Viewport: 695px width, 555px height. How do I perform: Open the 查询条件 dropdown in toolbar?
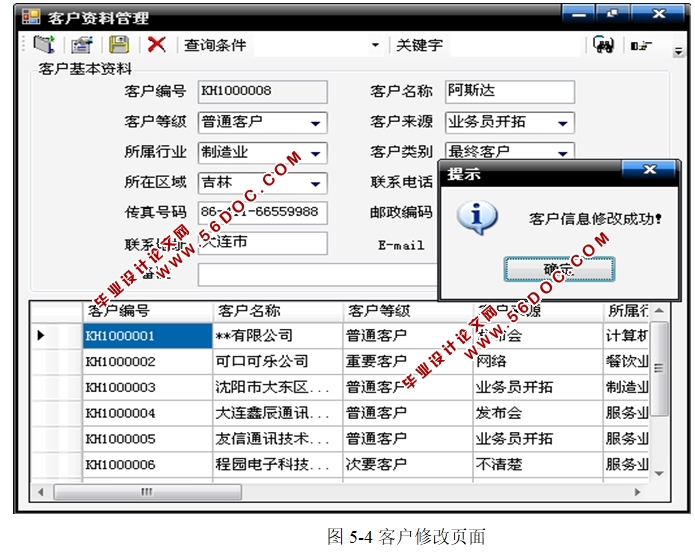[x=375, y=45]
